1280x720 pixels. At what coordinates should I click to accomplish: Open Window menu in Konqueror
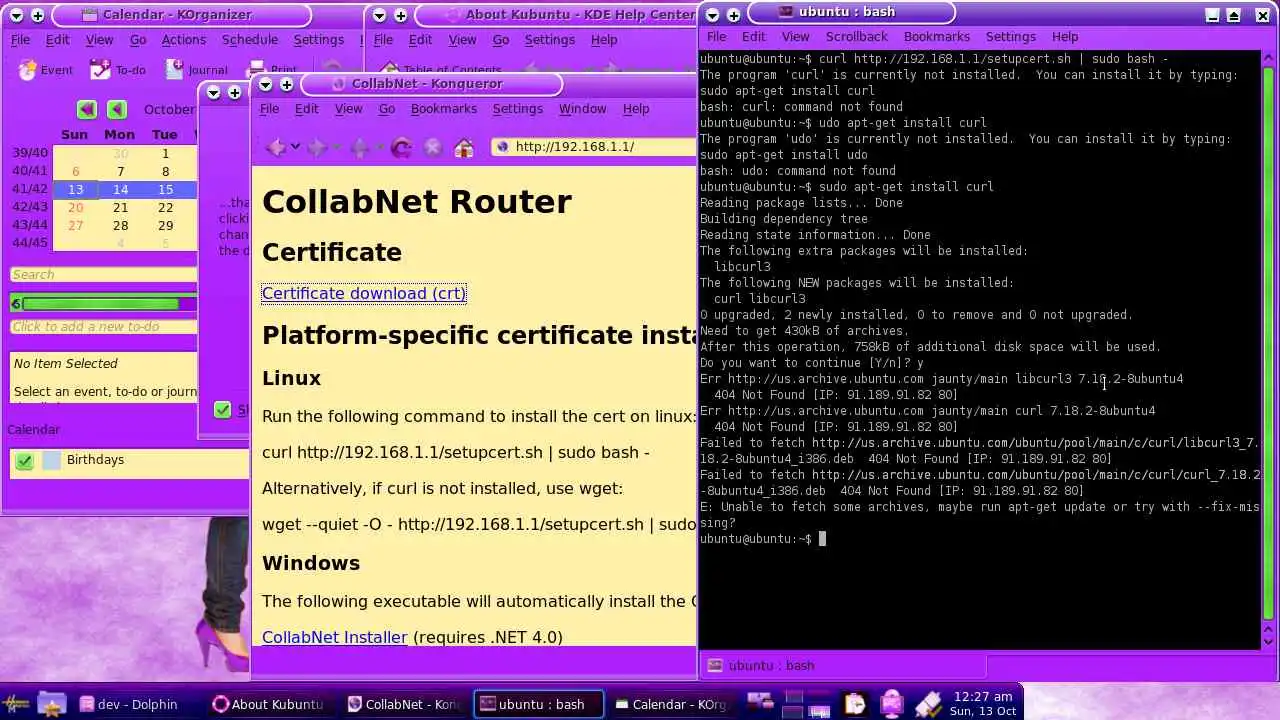point(582,108)
